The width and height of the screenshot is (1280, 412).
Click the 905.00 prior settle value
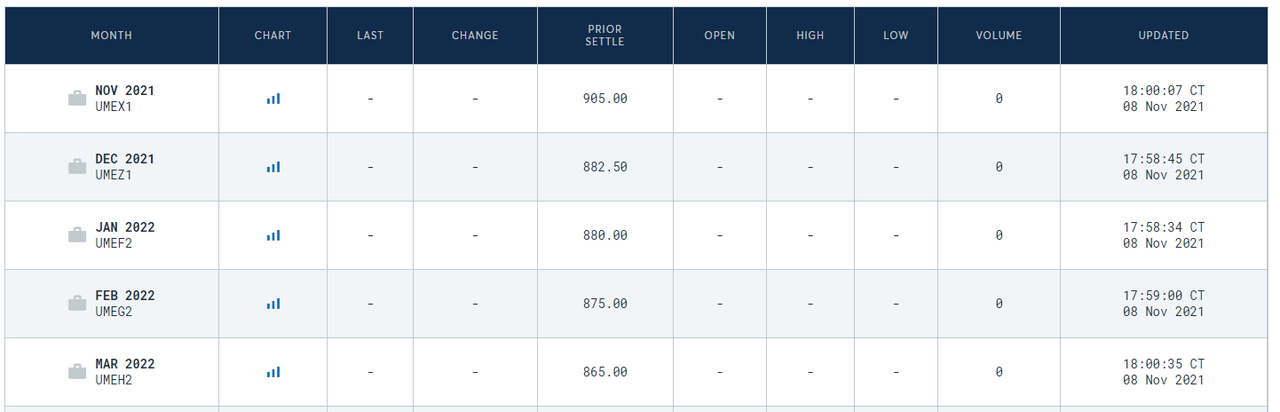pos(605,99)
